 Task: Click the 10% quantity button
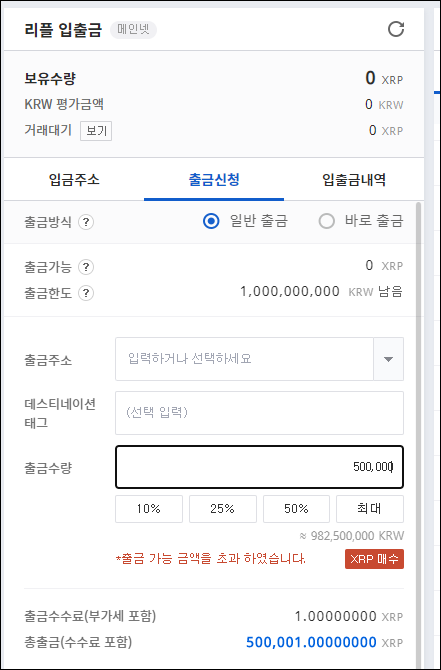(x=149, y=509)
